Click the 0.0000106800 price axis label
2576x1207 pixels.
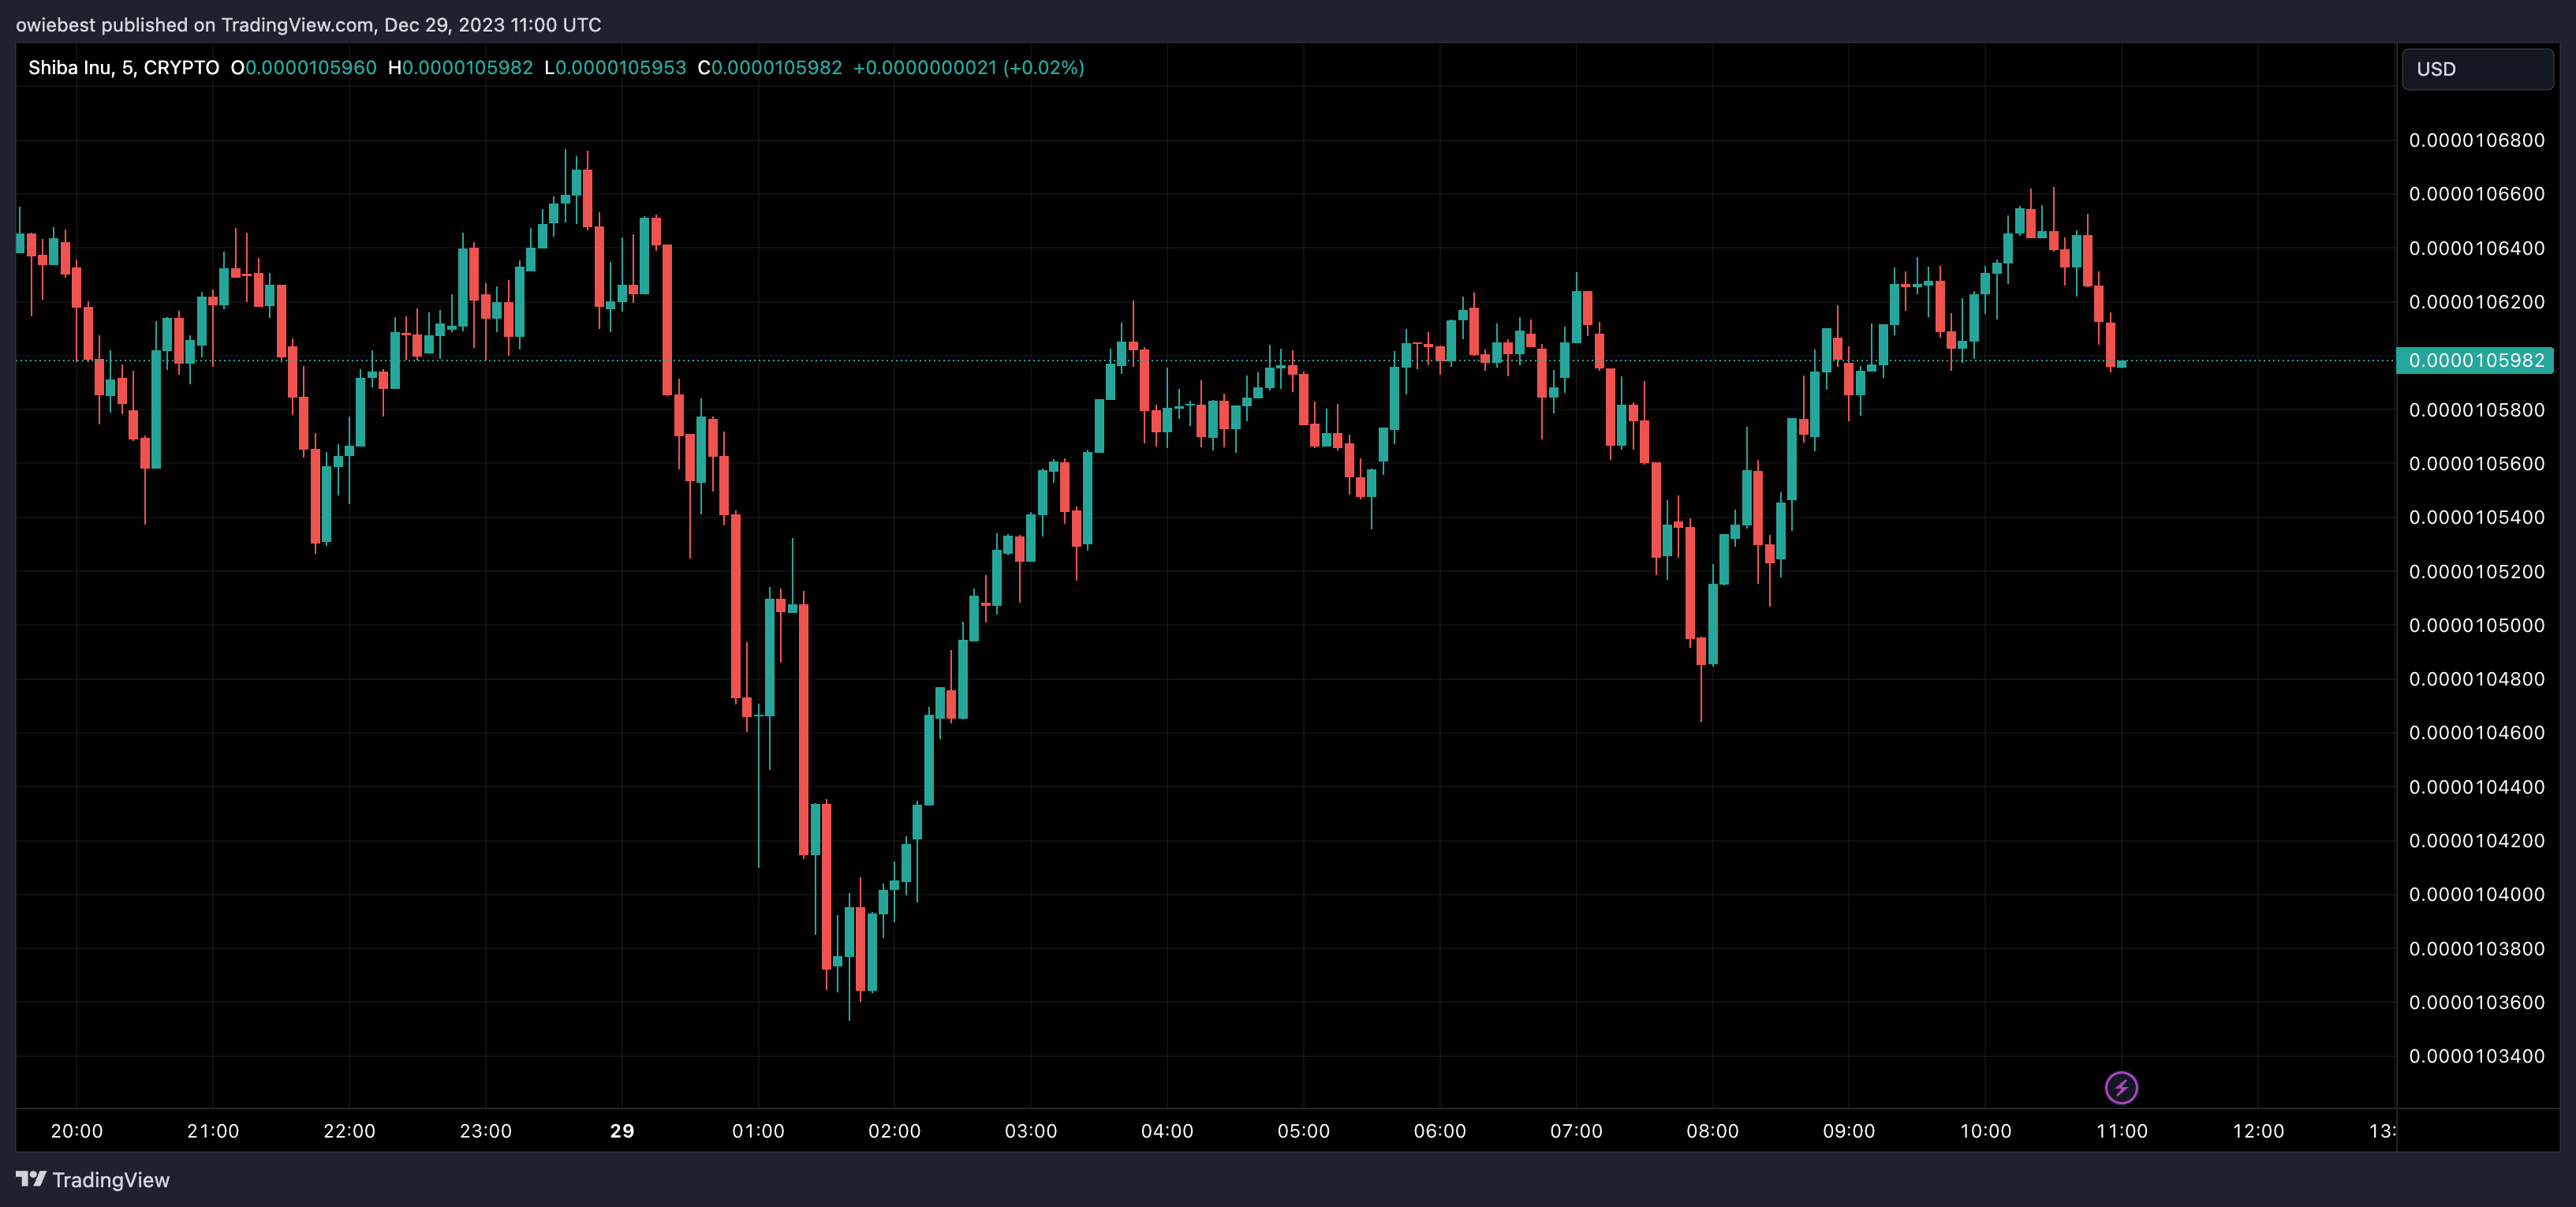pyautogui.click(x=2476, y=140)
